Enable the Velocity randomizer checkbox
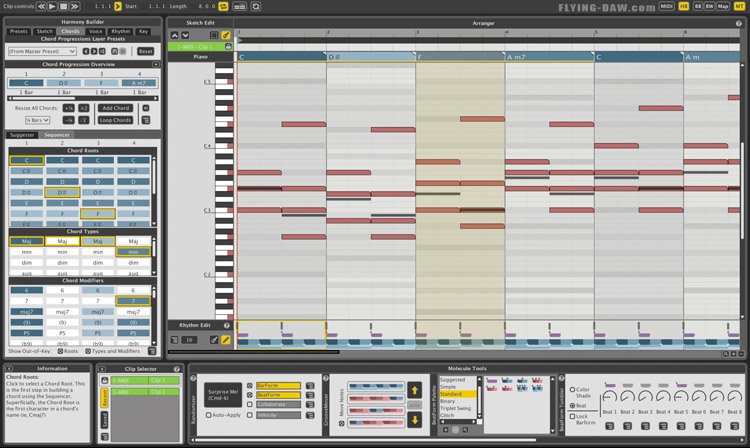Viewport: 750px width, 448px height. (250, 415)
